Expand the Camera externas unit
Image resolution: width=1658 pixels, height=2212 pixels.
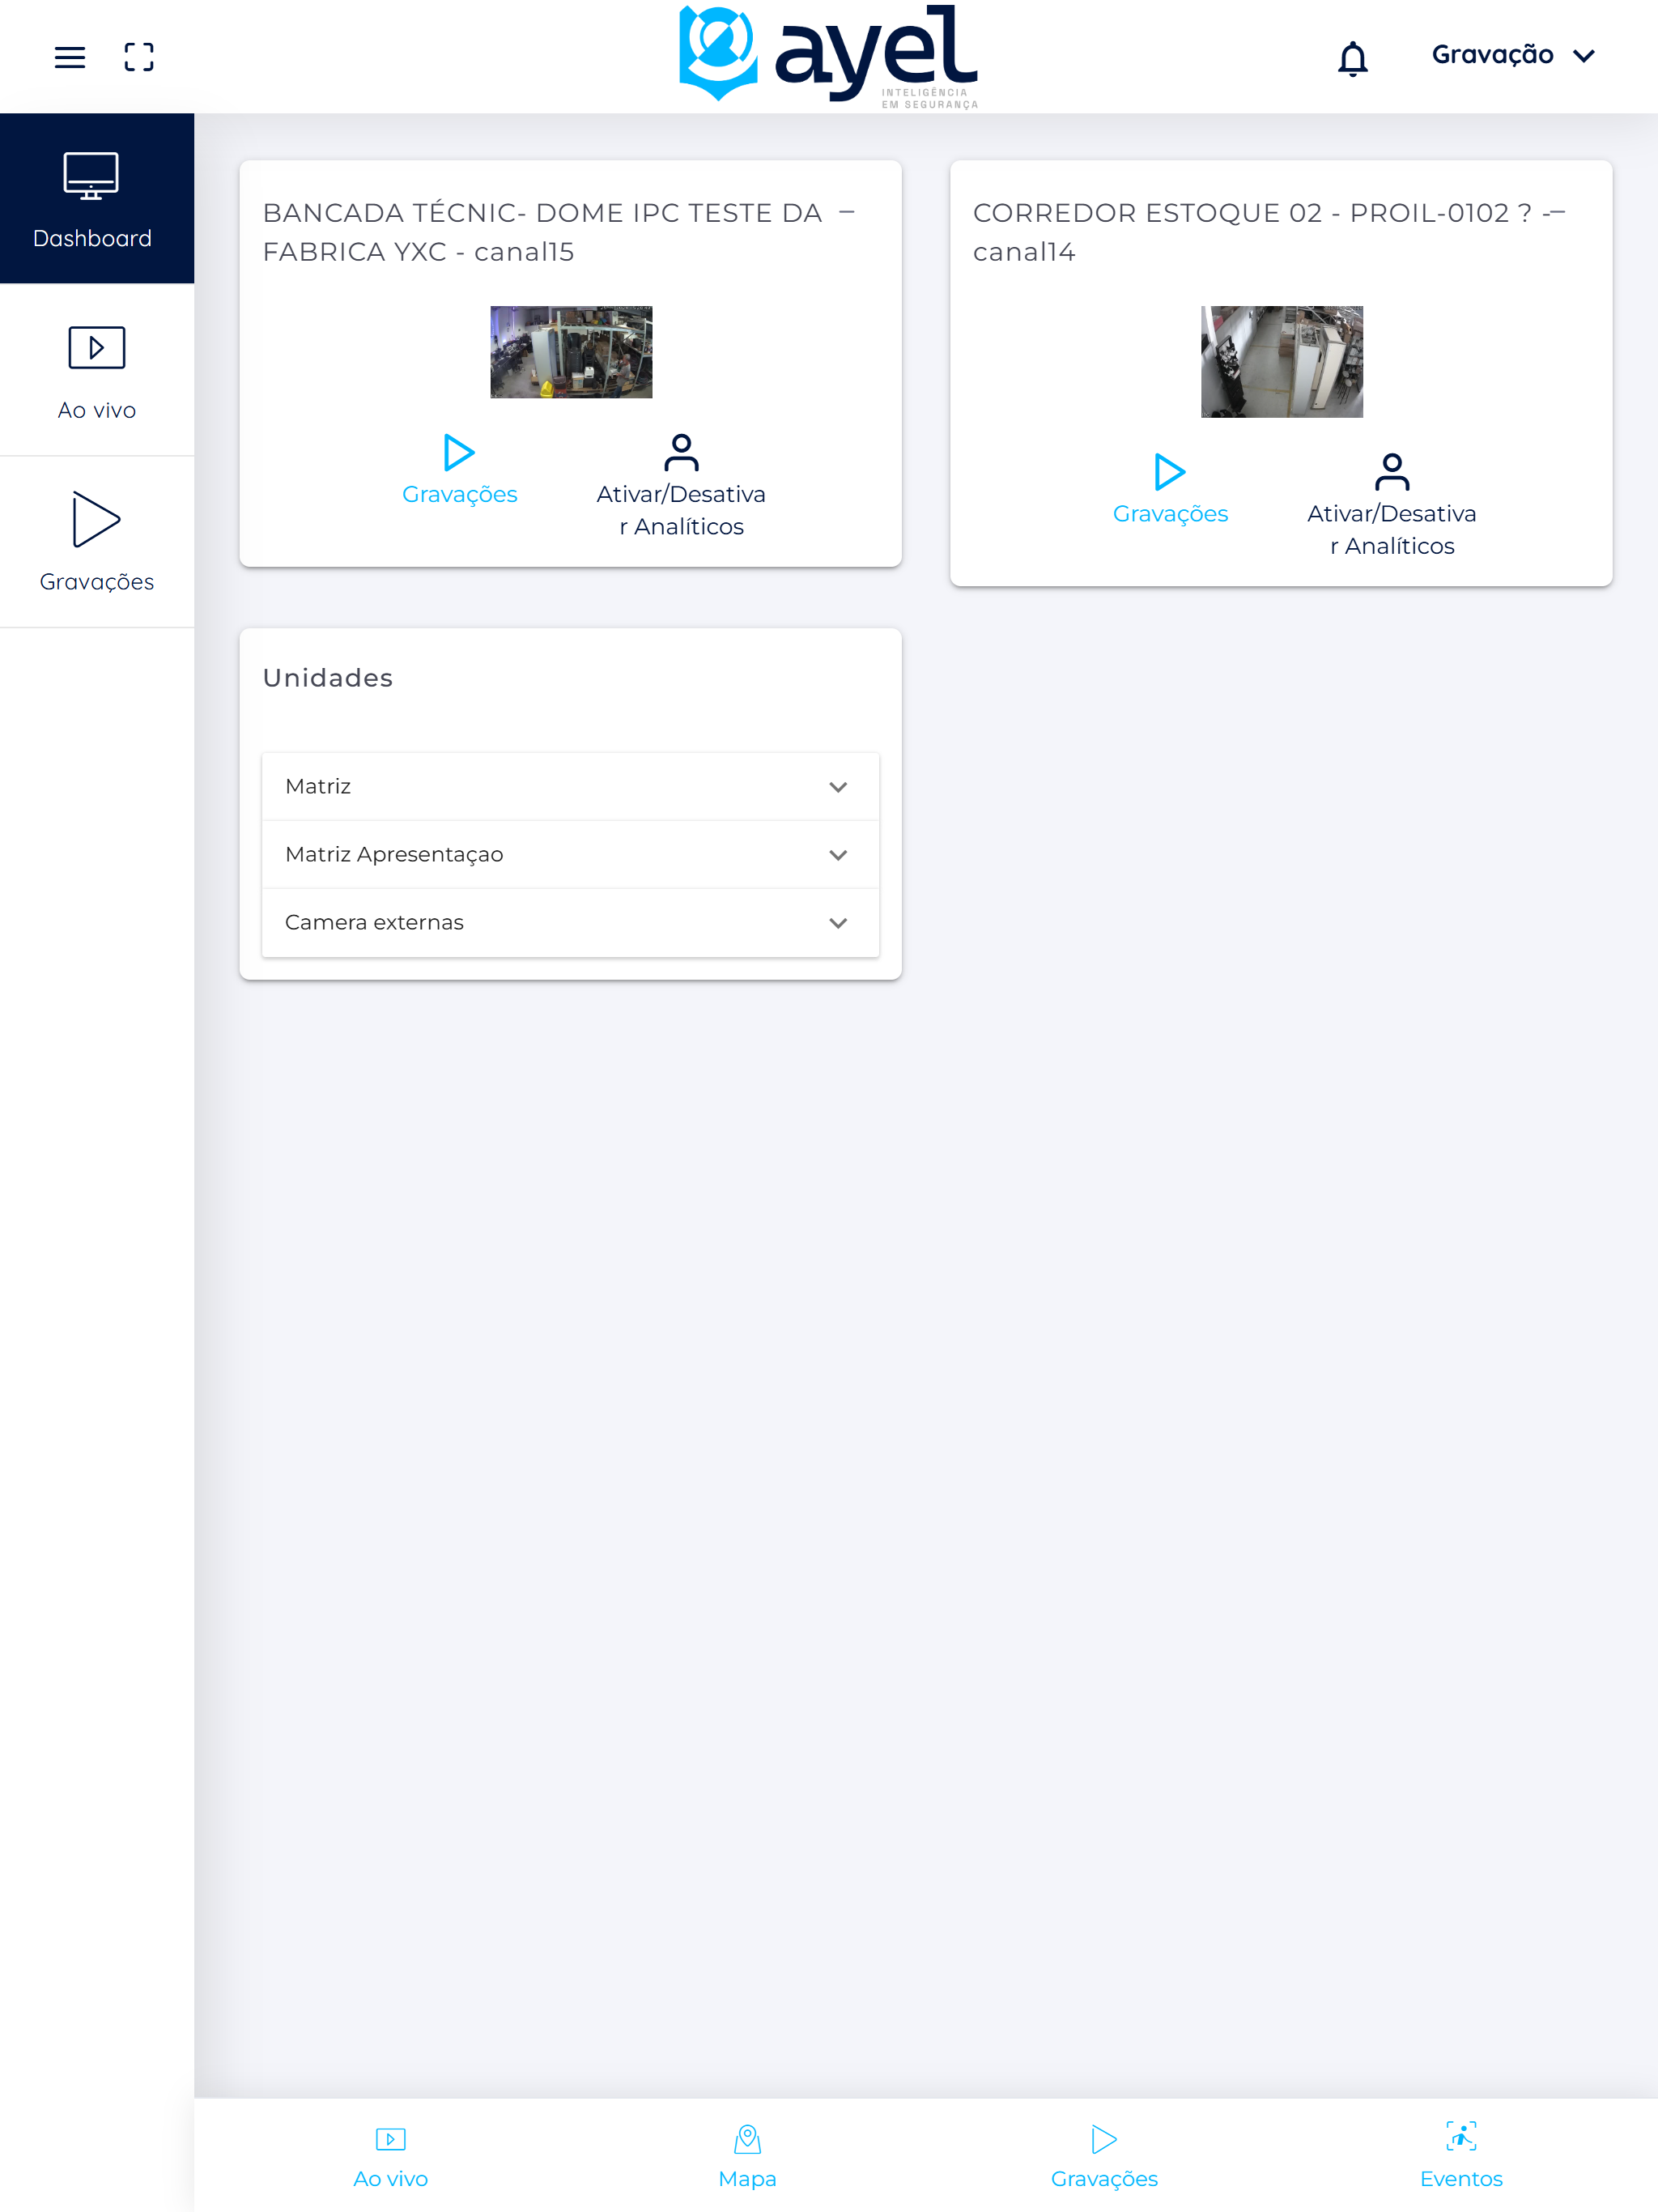click(x=570, y=922)
